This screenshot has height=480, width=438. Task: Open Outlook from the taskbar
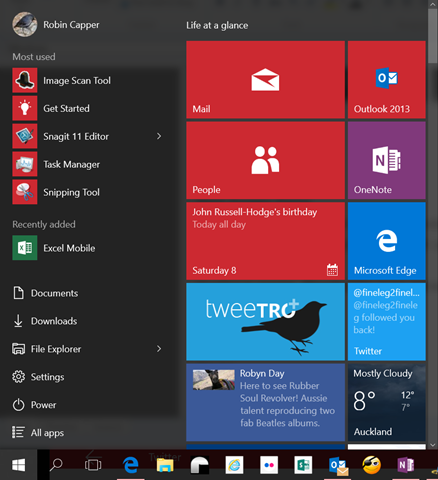(x=338, y=466)
